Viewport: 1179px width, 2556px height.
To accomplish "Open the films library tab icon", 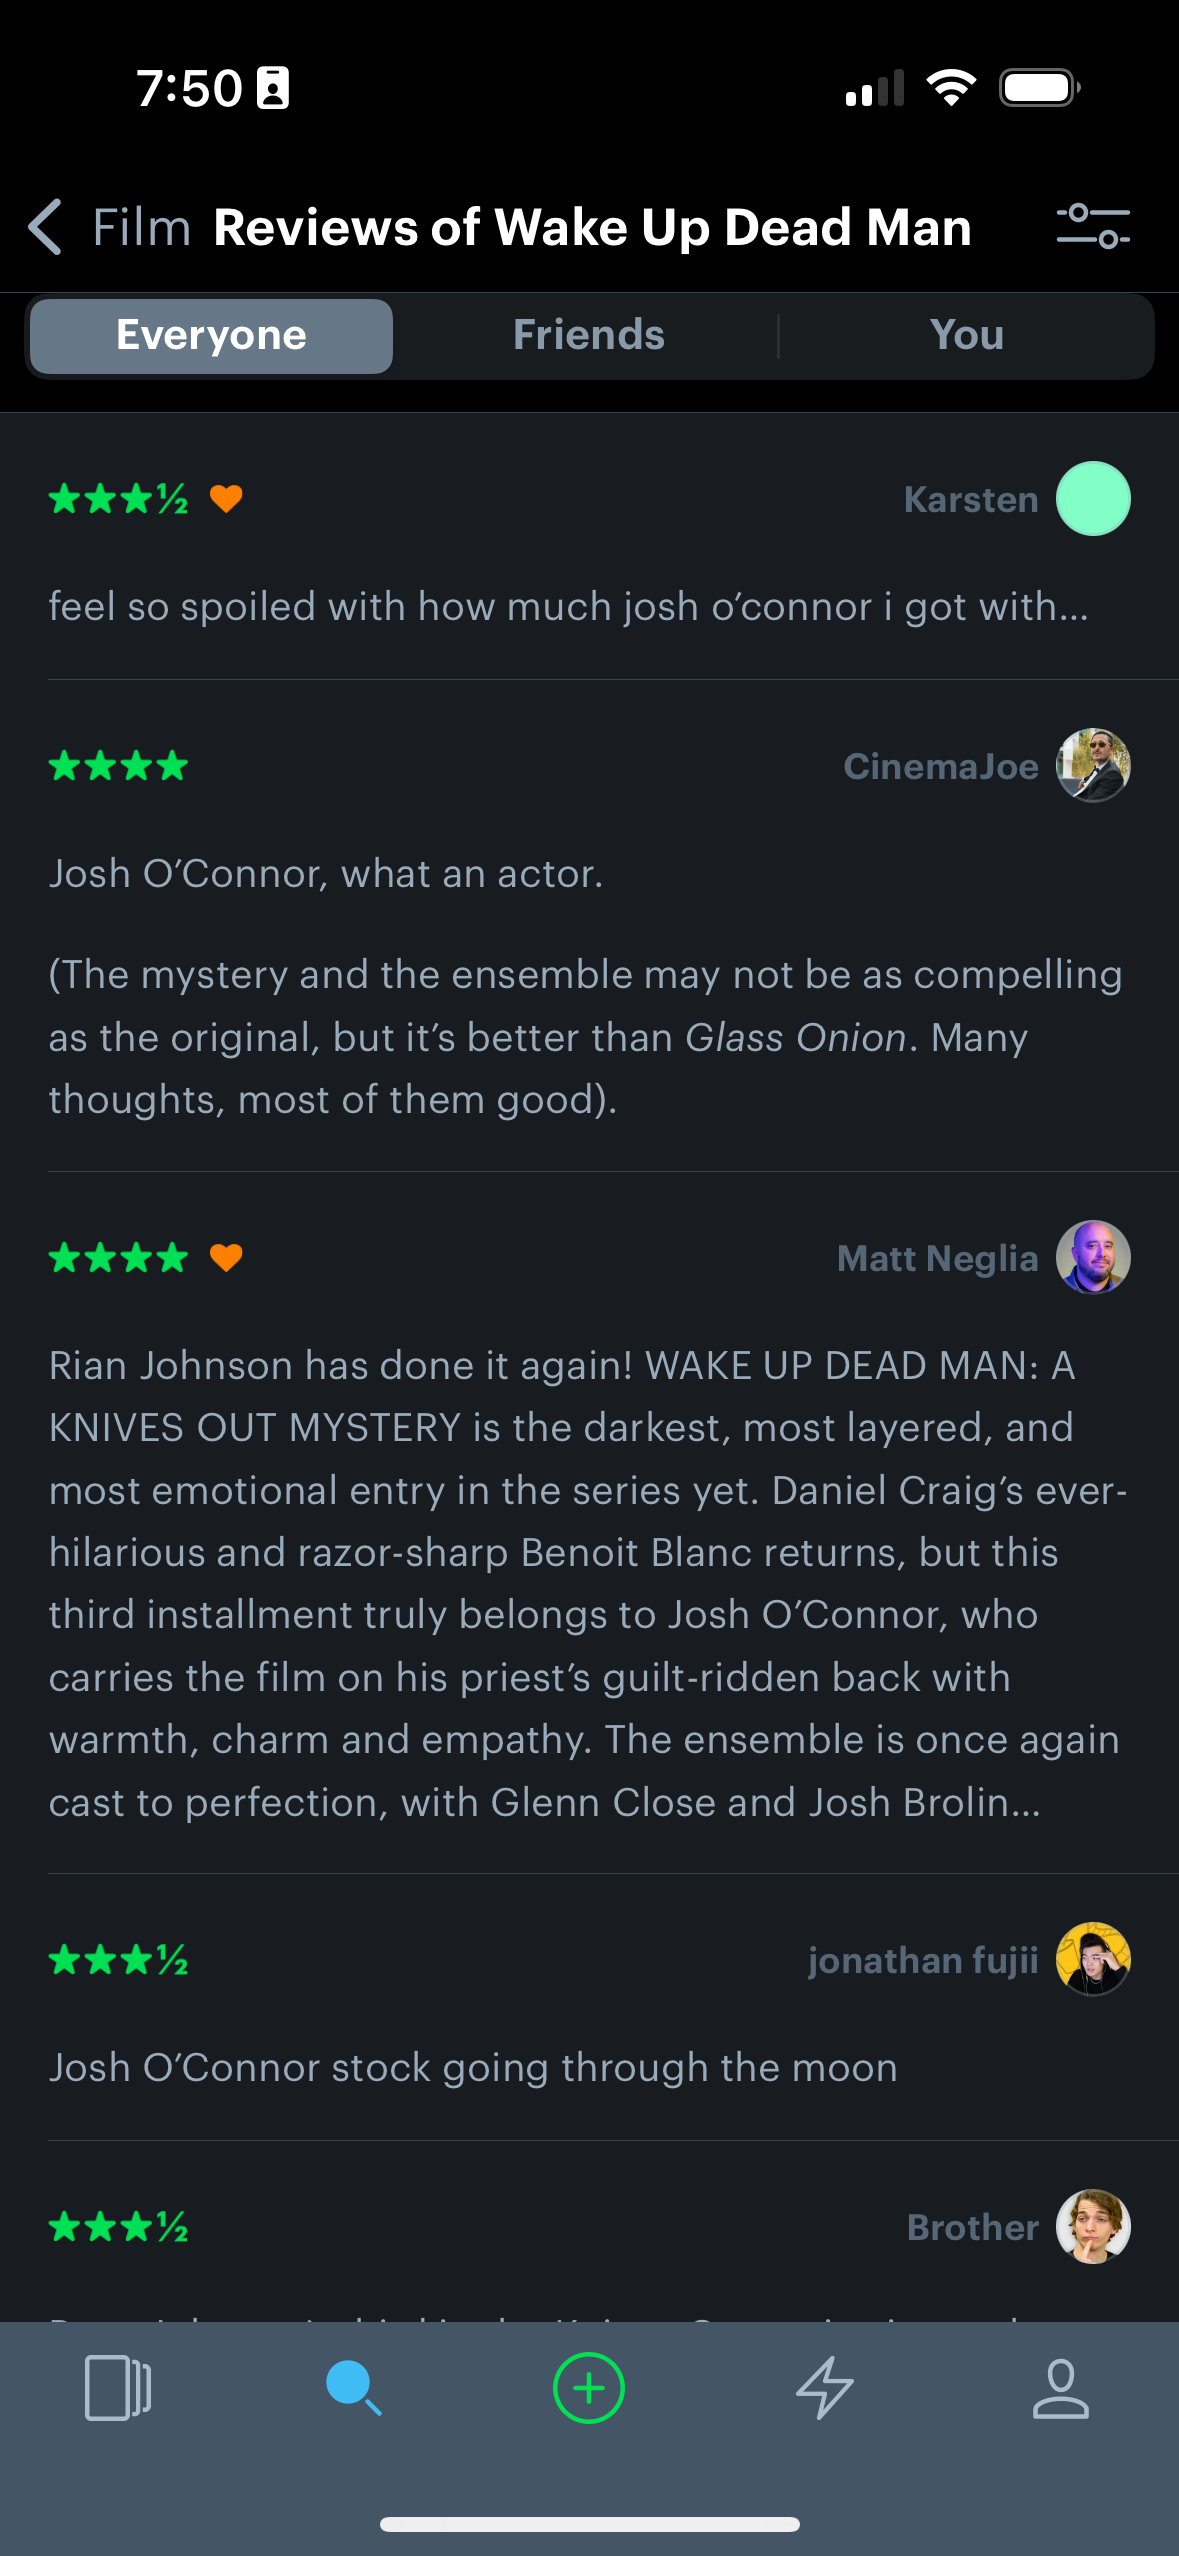I will pyautogui.click(x=118, y=2388).
